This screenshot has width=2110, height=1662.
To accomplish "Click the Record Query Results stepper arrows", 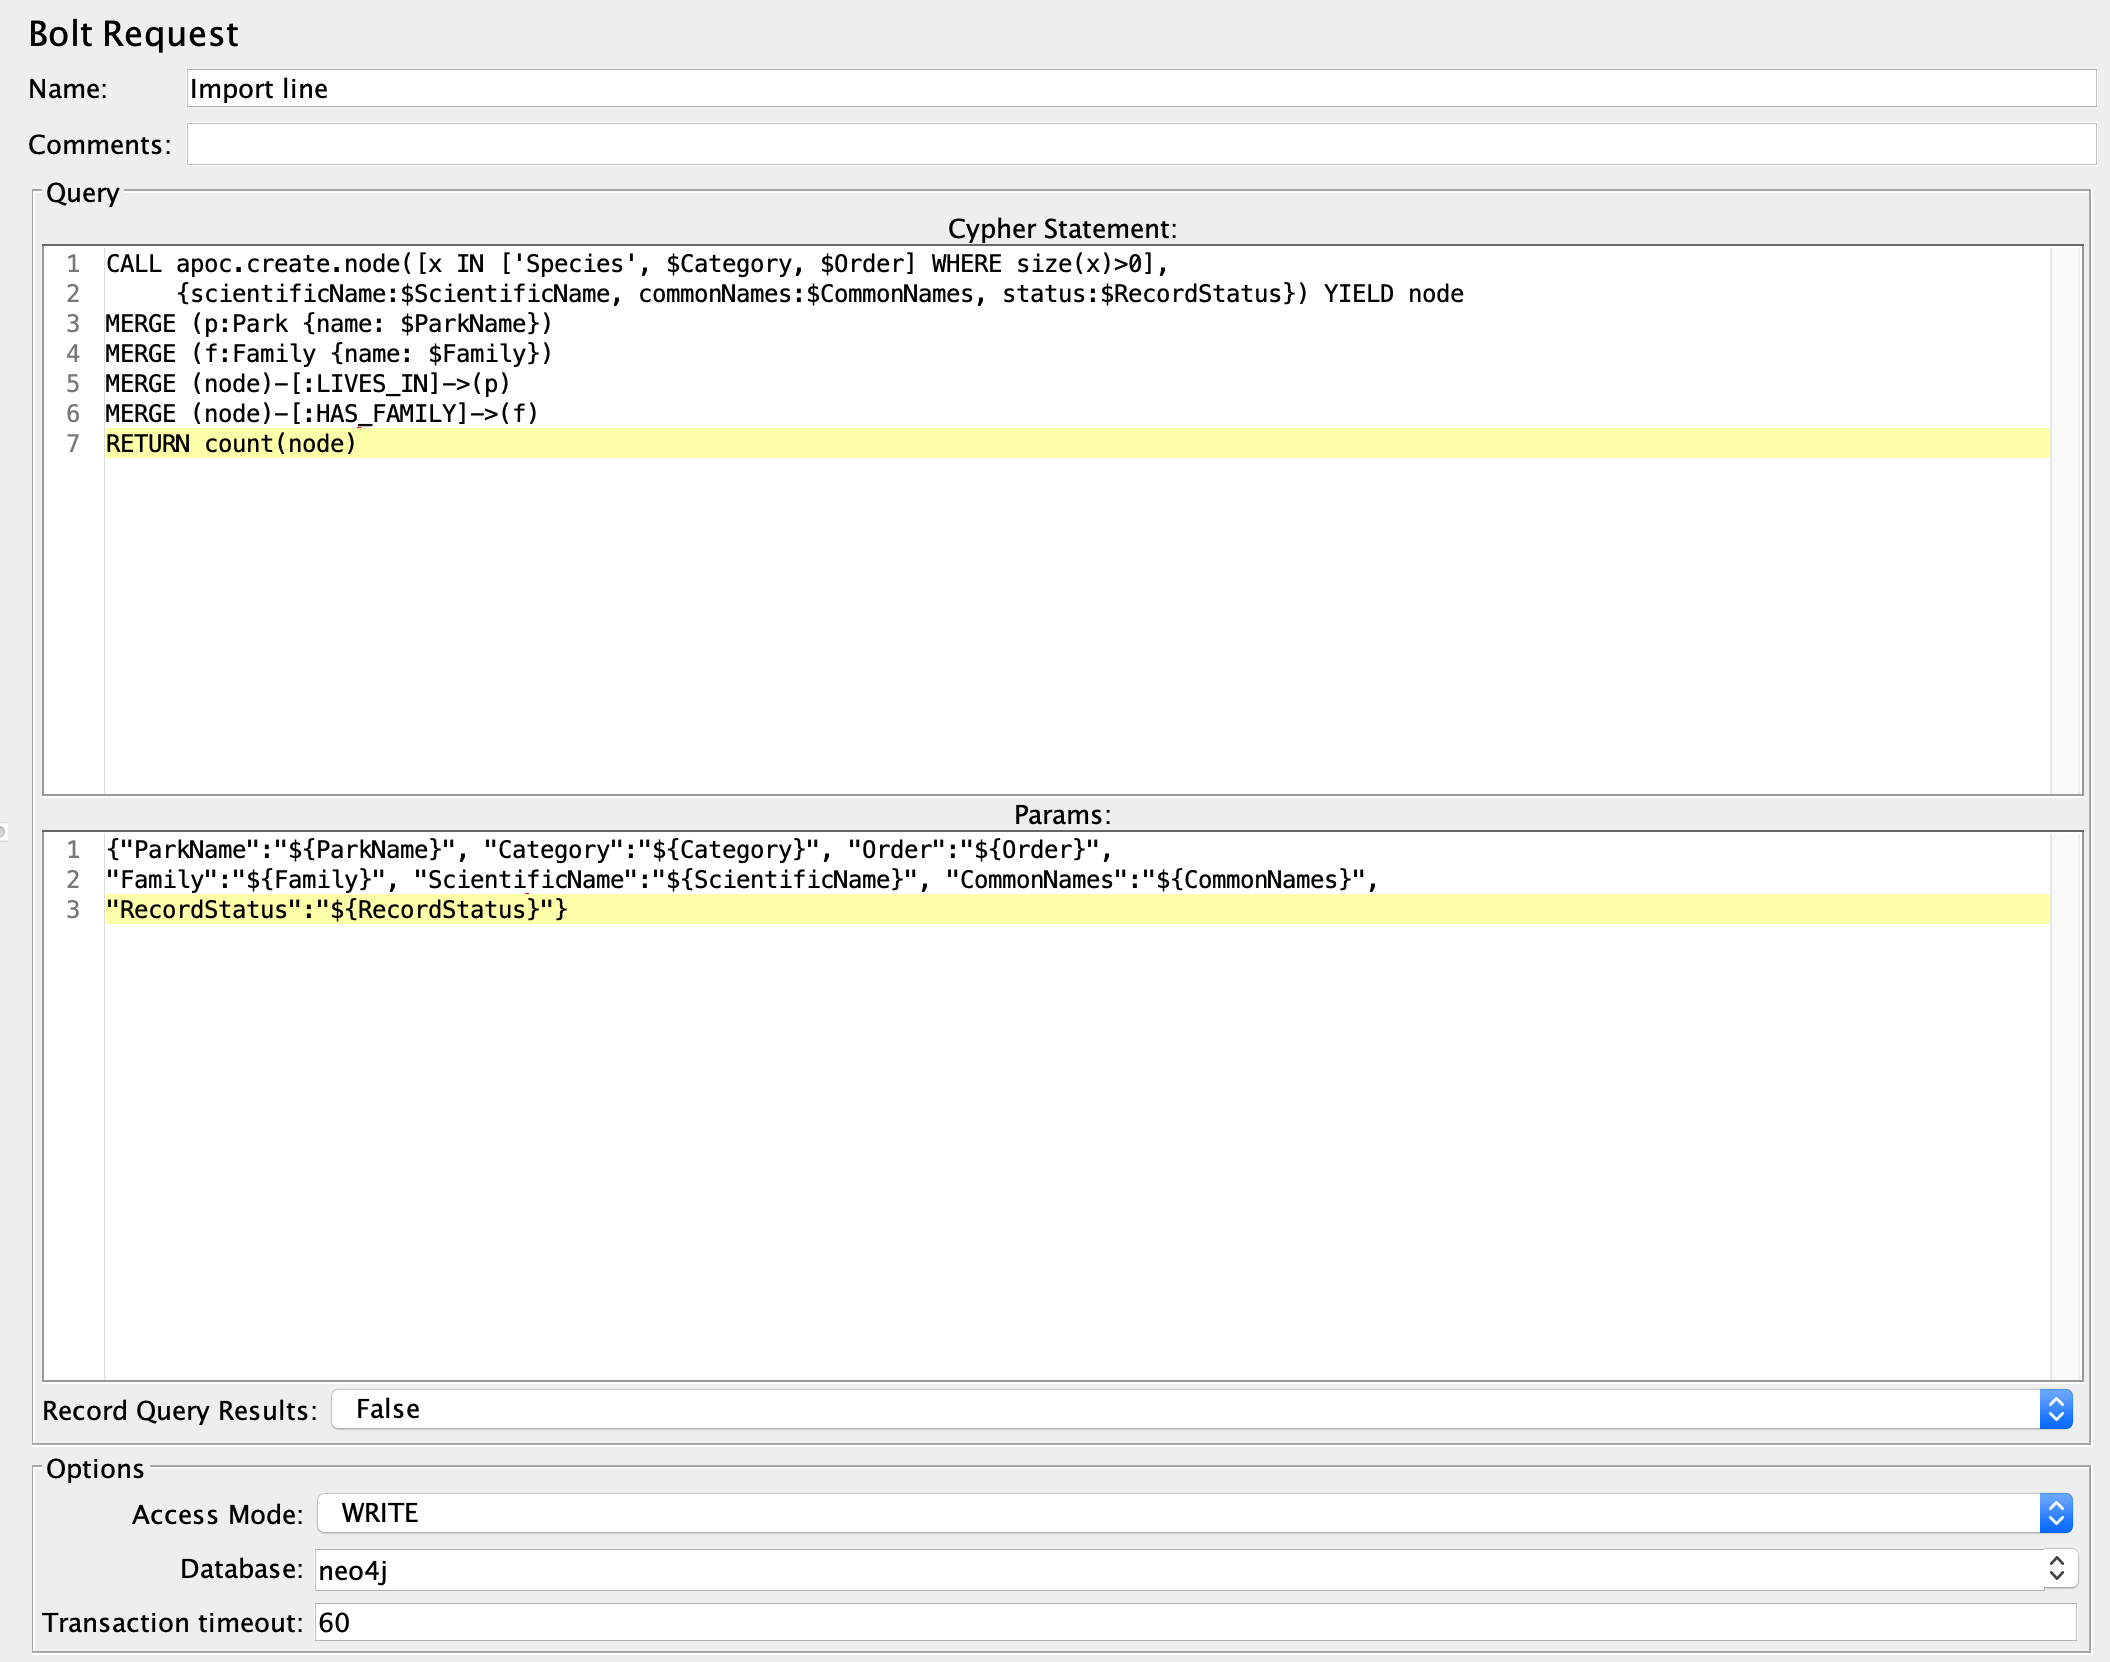I will click(x=2056, y=1410).
